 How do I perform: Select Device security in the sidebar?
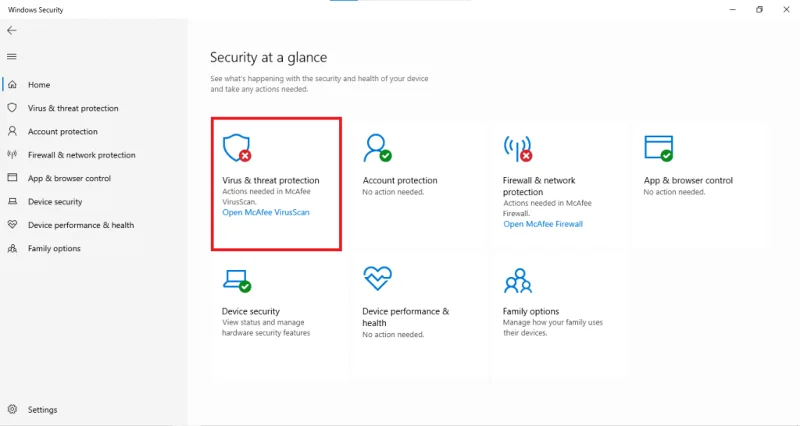click(x=55, y=202)
